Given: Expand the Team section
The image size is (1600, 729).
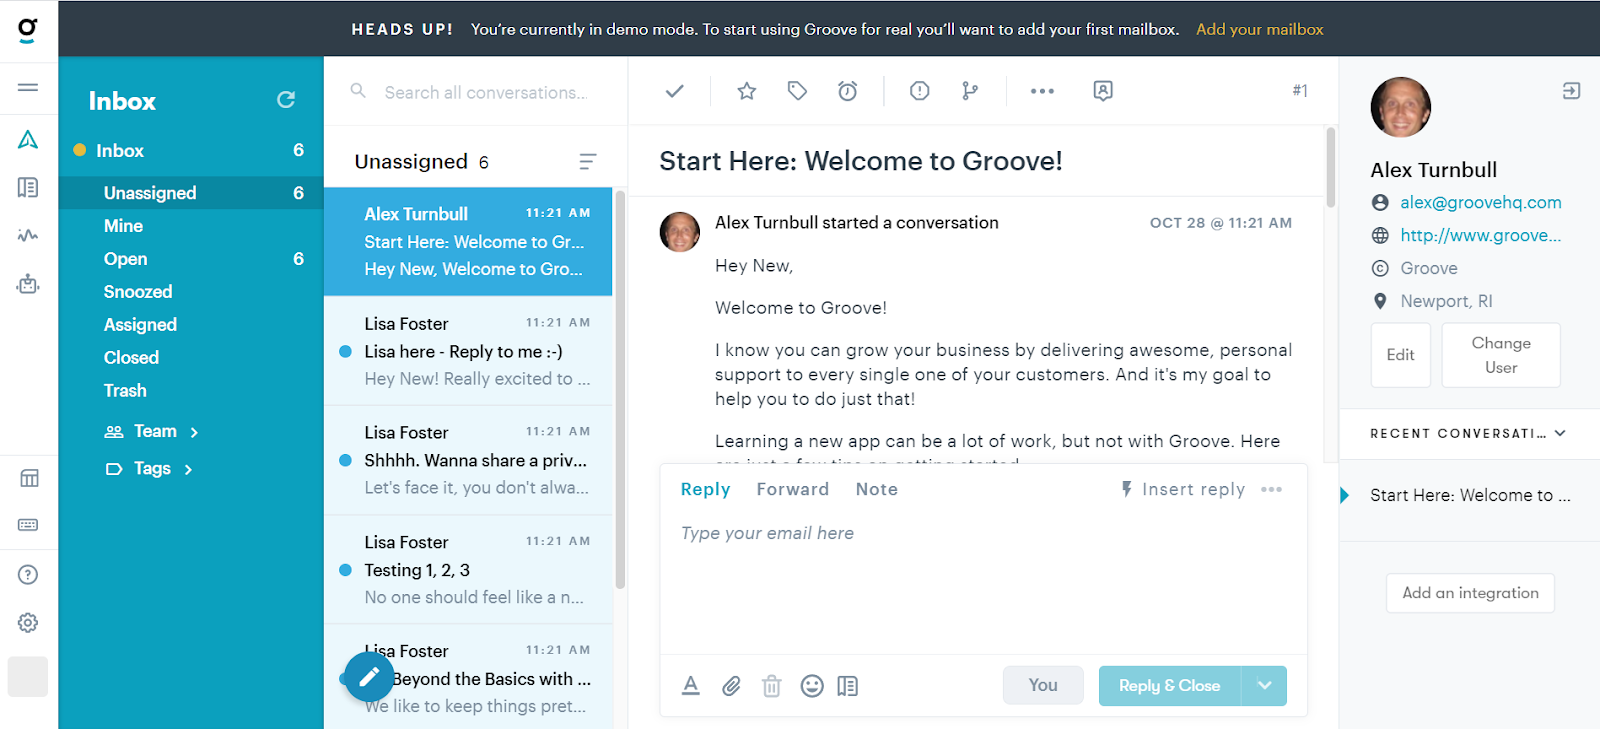Looking at the screenshot, I should (152, 432).
